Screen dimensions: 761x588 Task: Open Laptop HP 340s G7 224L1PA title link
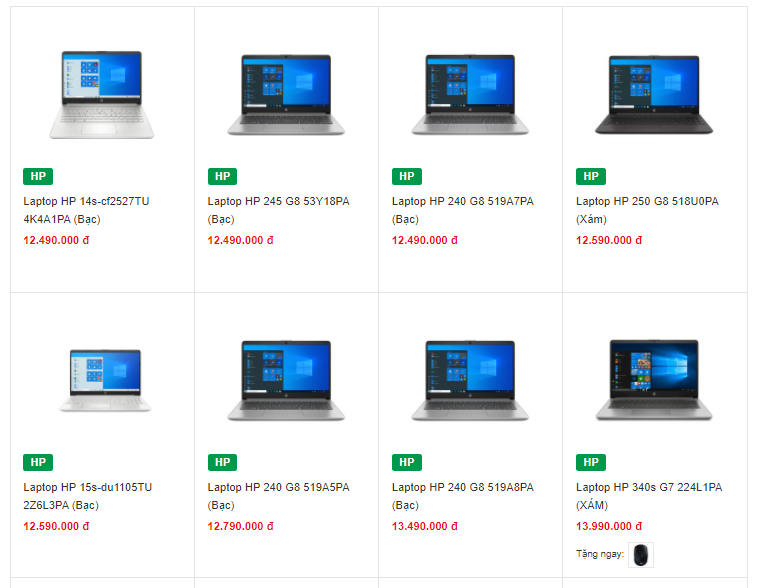[649, 496]
